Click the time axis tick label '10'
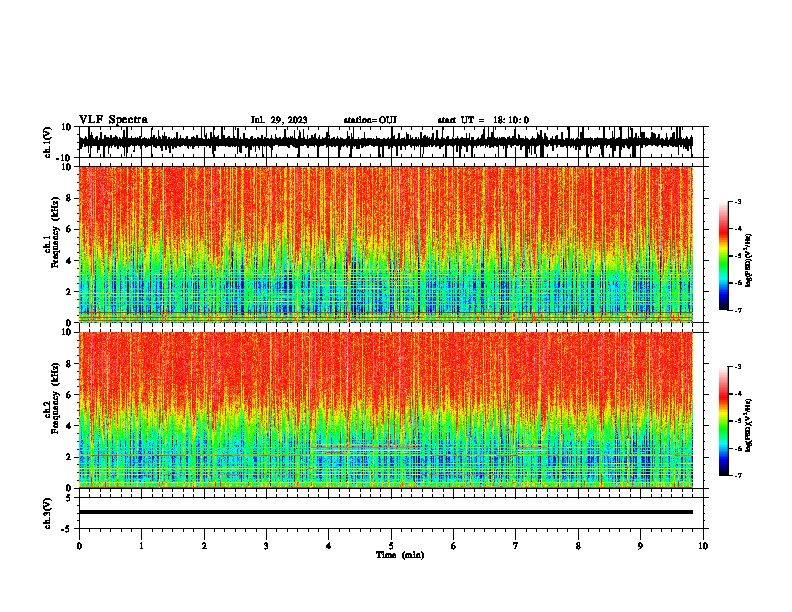The width and height of the screenshot is (792, 612). pyautogui.click(x=703, y=546)
